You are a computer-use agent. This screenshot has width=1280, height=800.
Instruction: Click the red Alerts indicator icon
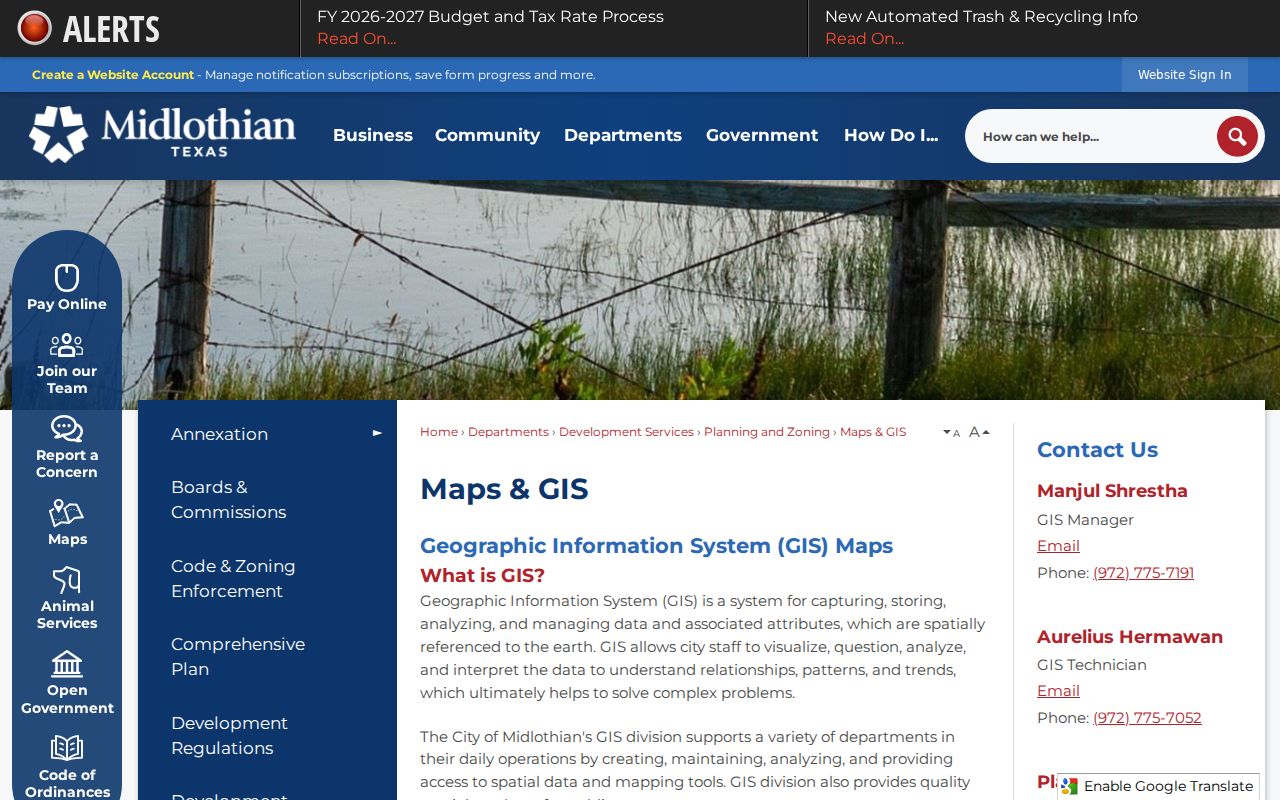click(x=34, y=28)
